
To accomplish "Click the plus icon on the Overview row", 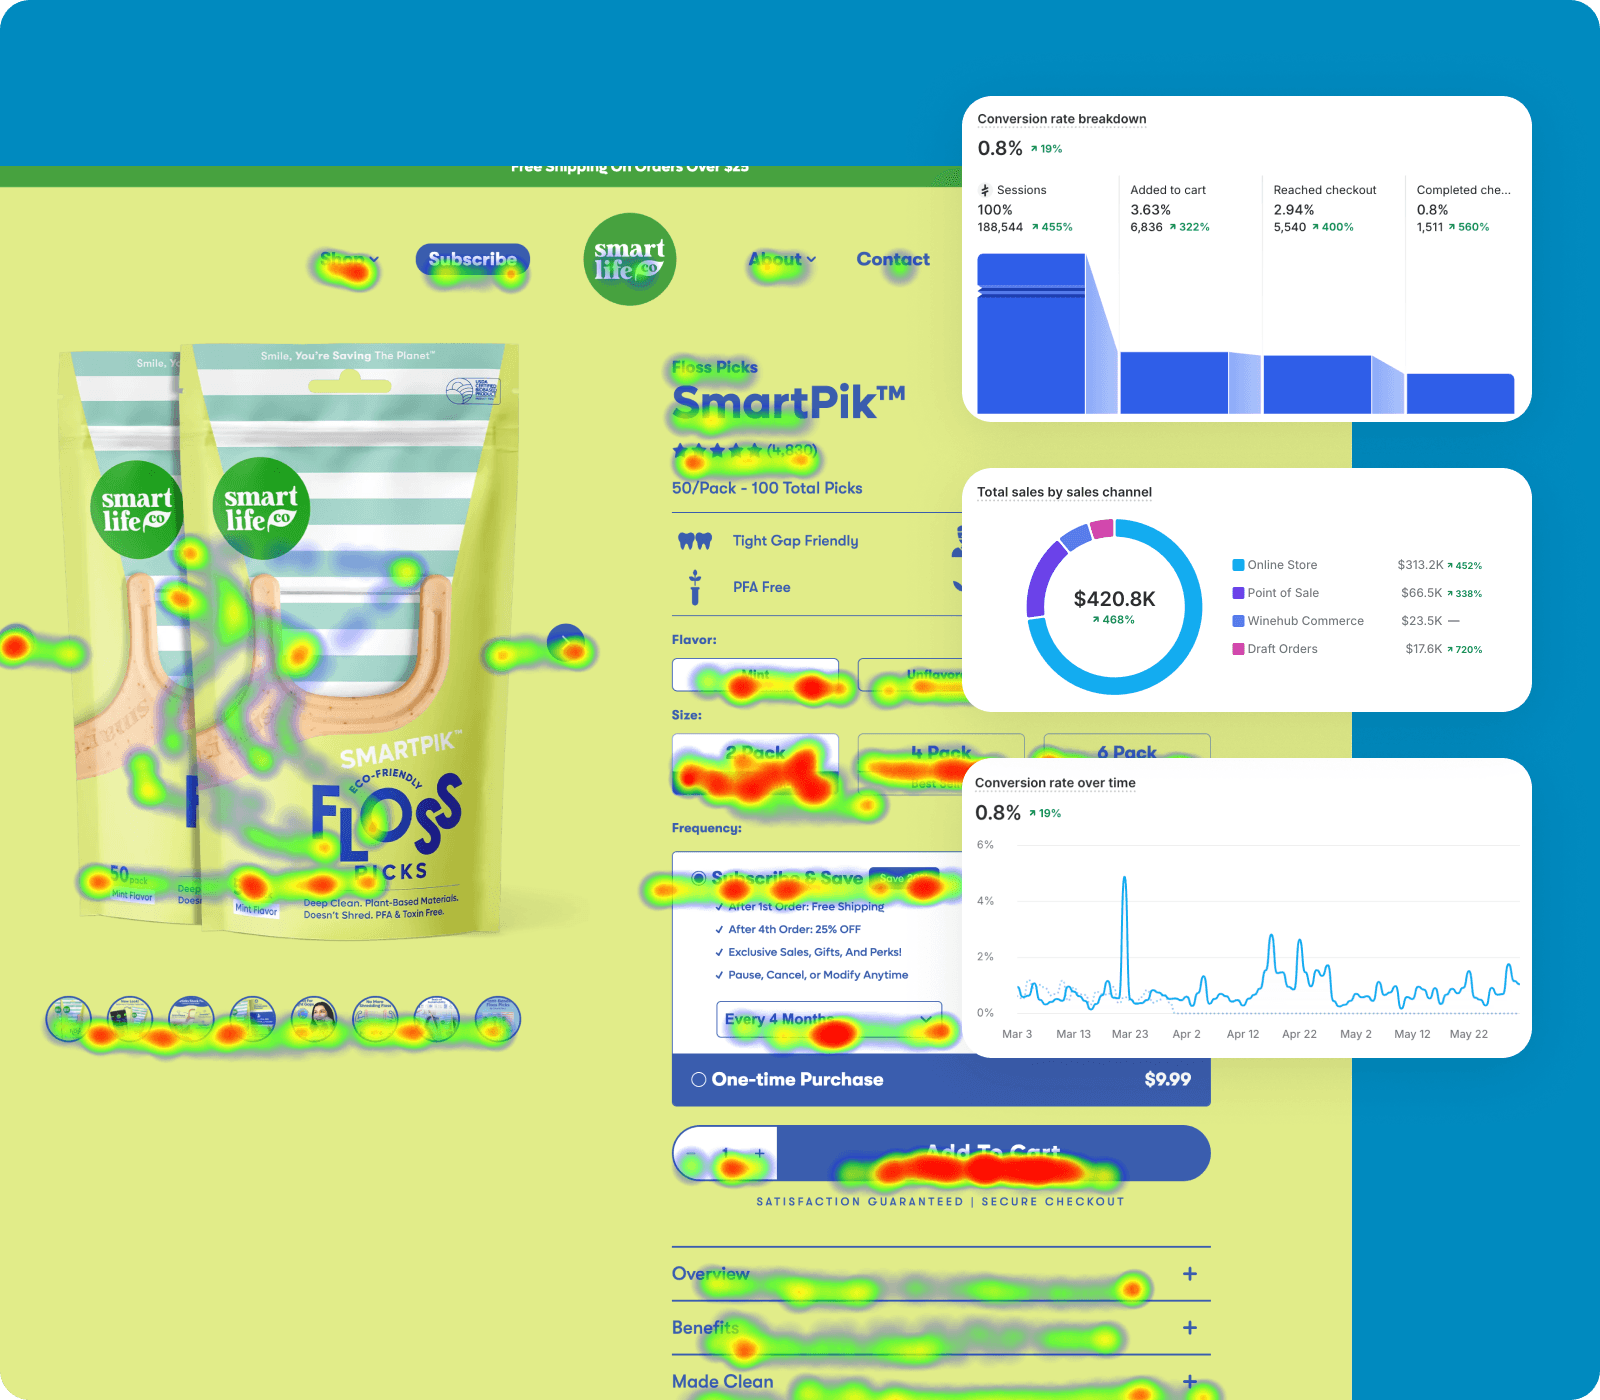I will [1190, 1274].
